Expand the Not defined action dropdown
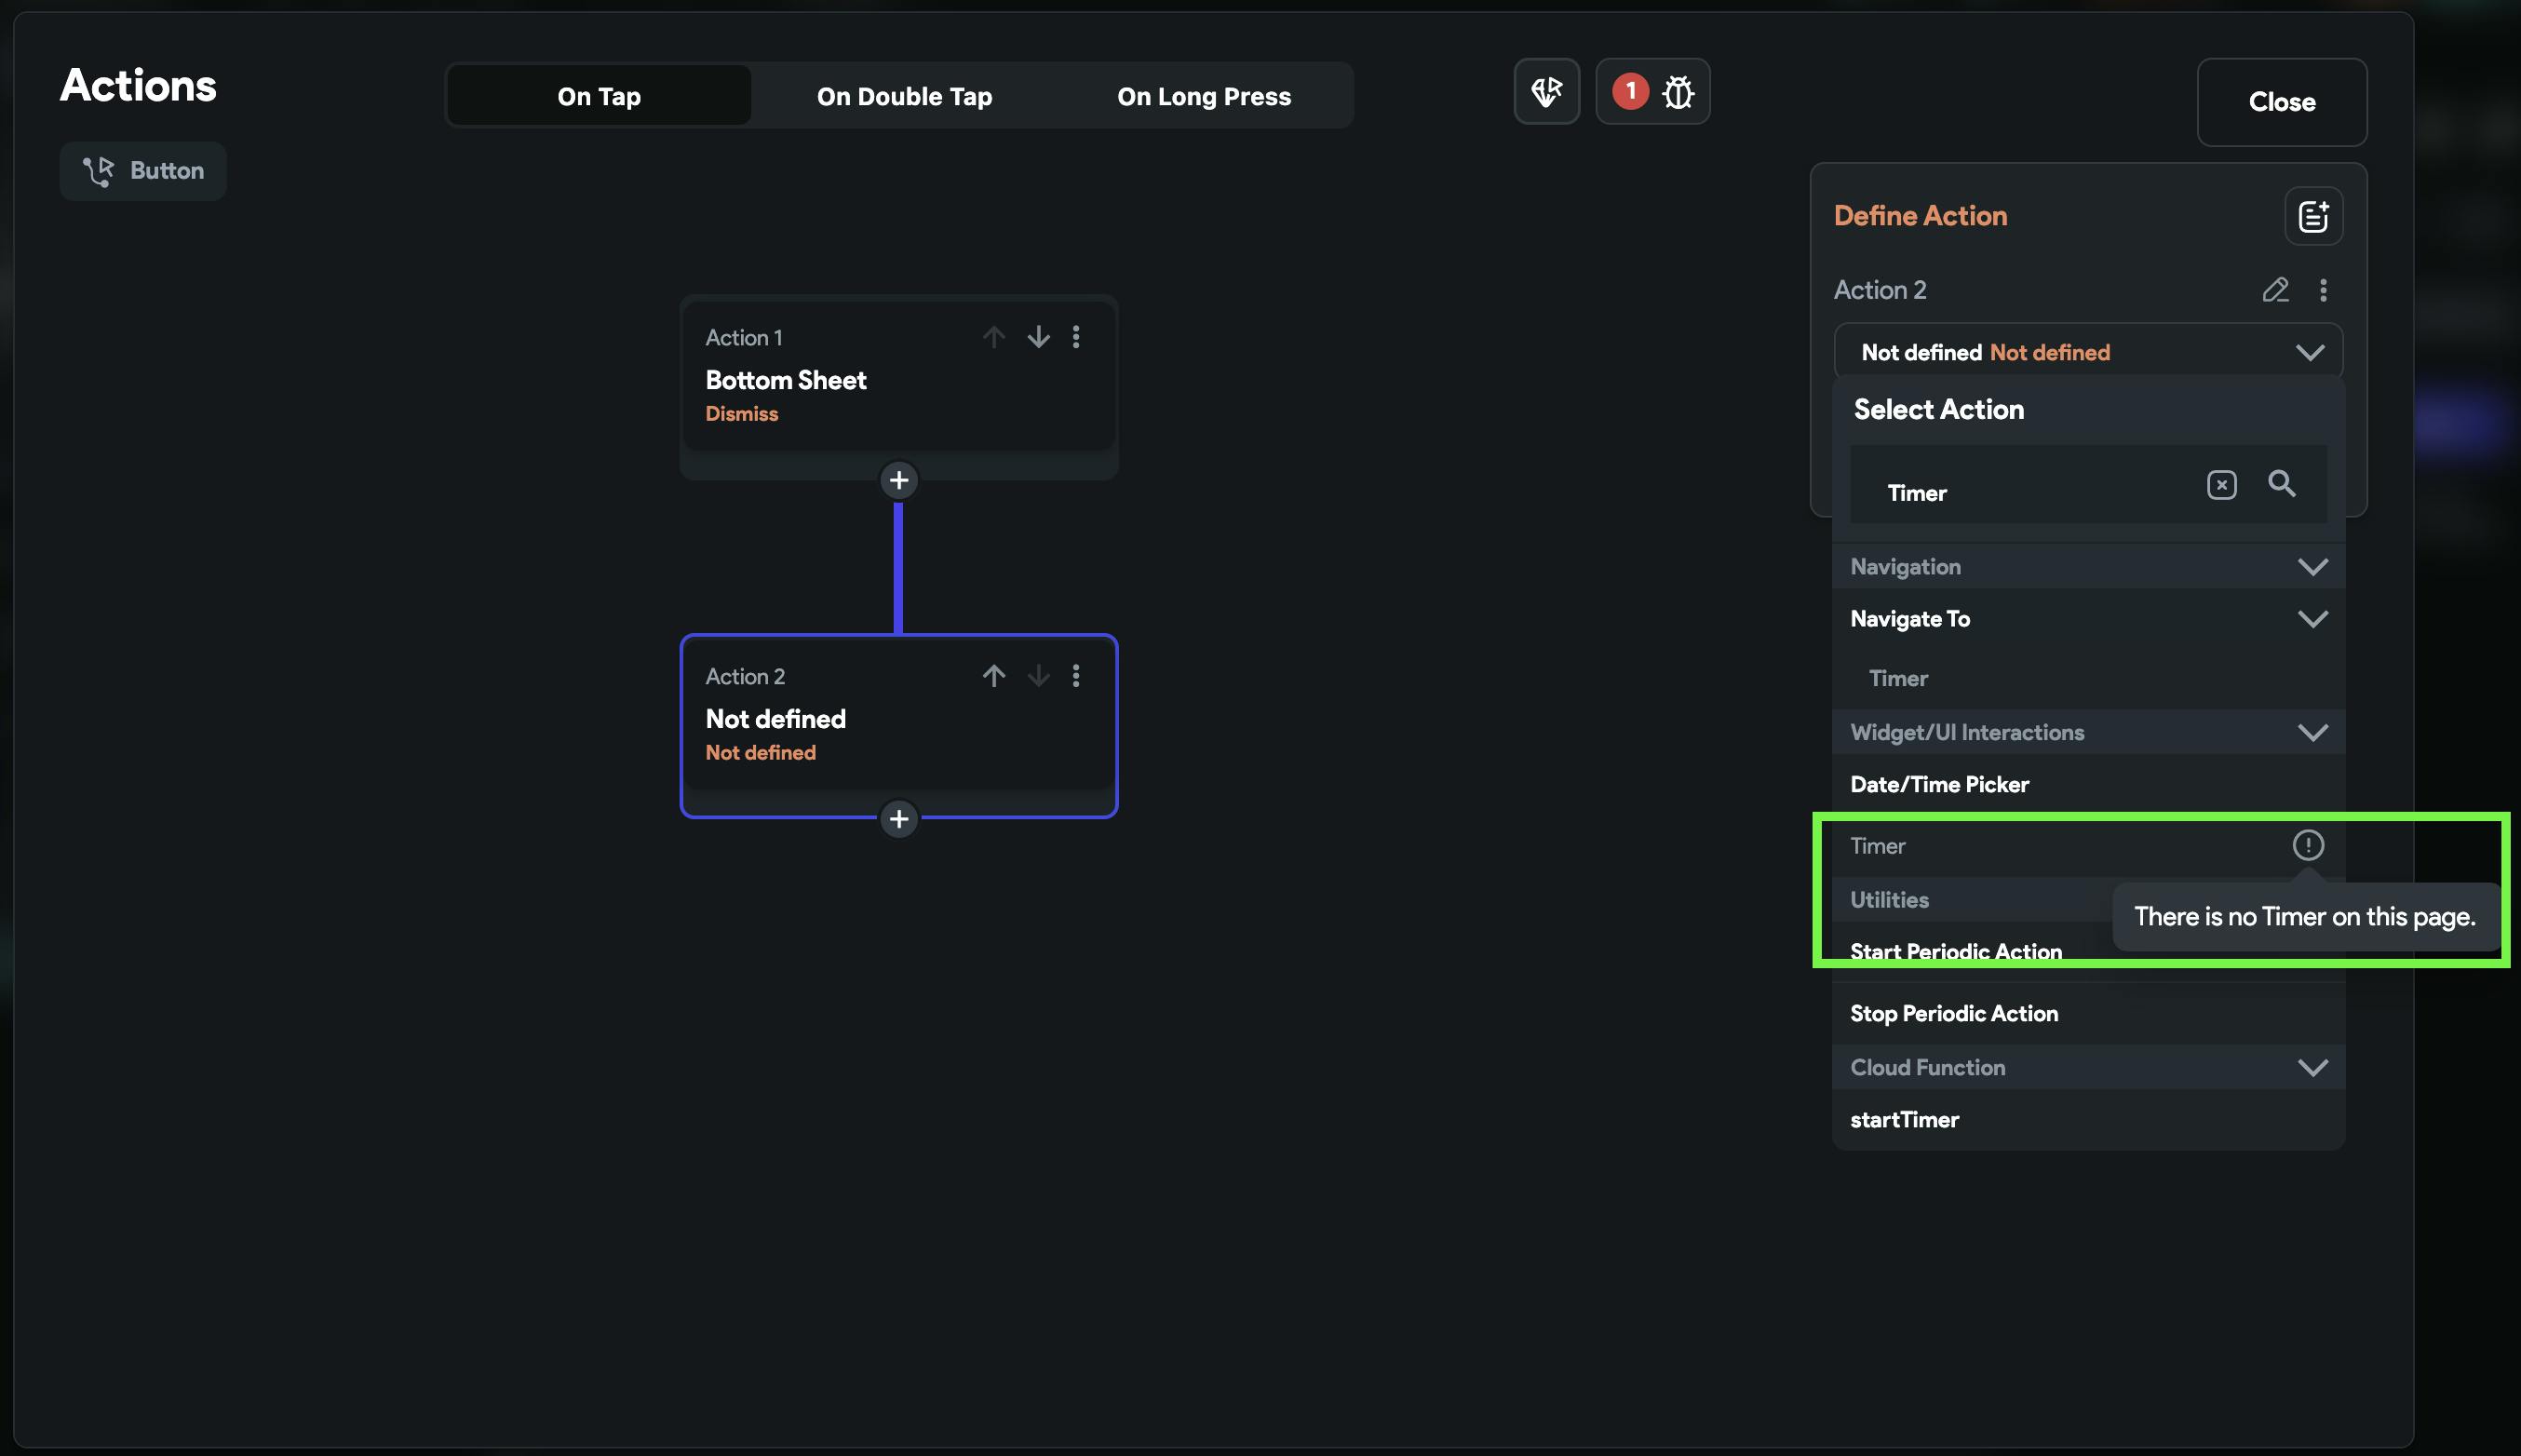Image resolution: width=2521 pixels, height=1456 pixels. [2309, 353]
